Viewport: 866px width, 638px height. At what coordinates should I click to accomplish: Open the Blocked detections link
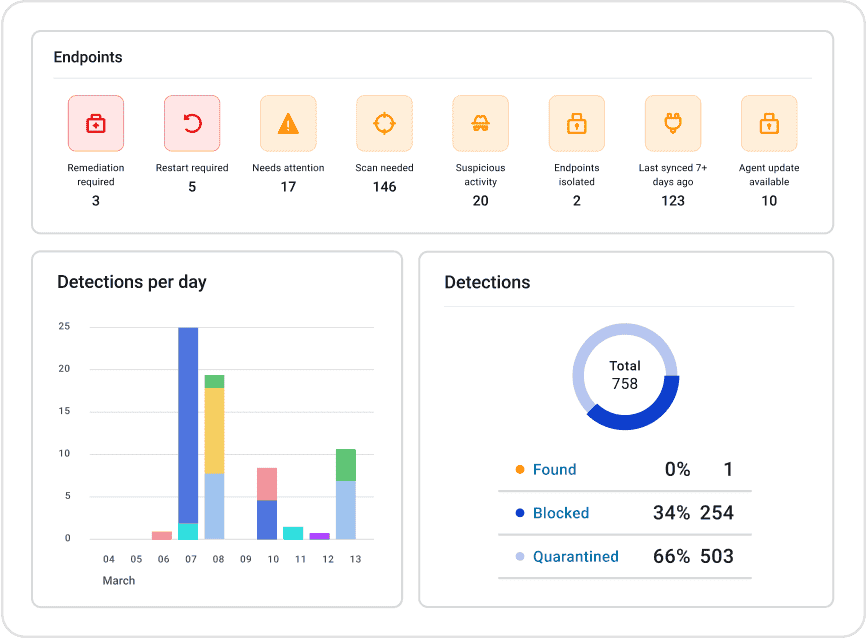click(x=561, y=512)
